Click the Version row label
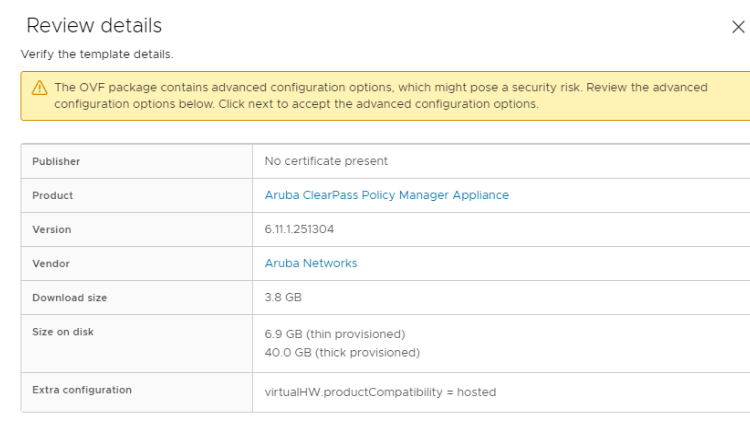This screenshot has width=750, height=425. pyautogui.click(x=52, y=229)
